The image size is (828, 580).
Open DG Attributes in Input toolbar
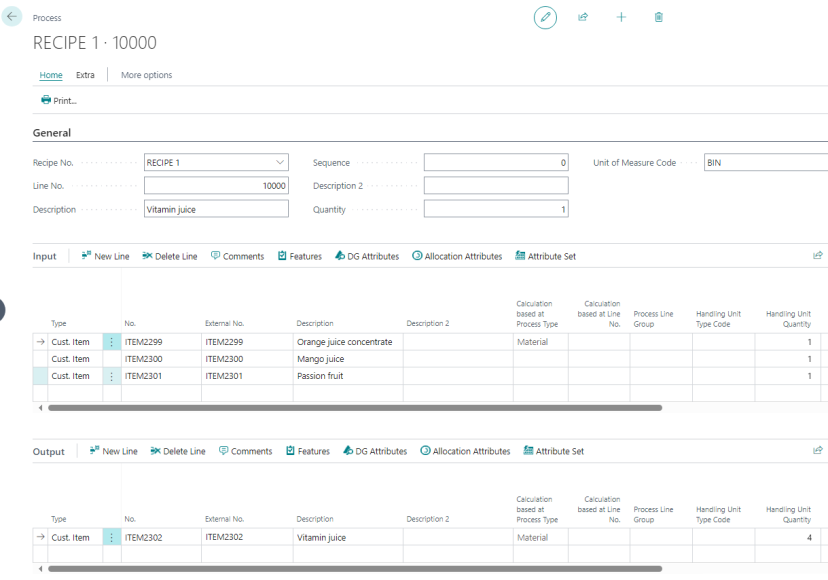[367, 256]
